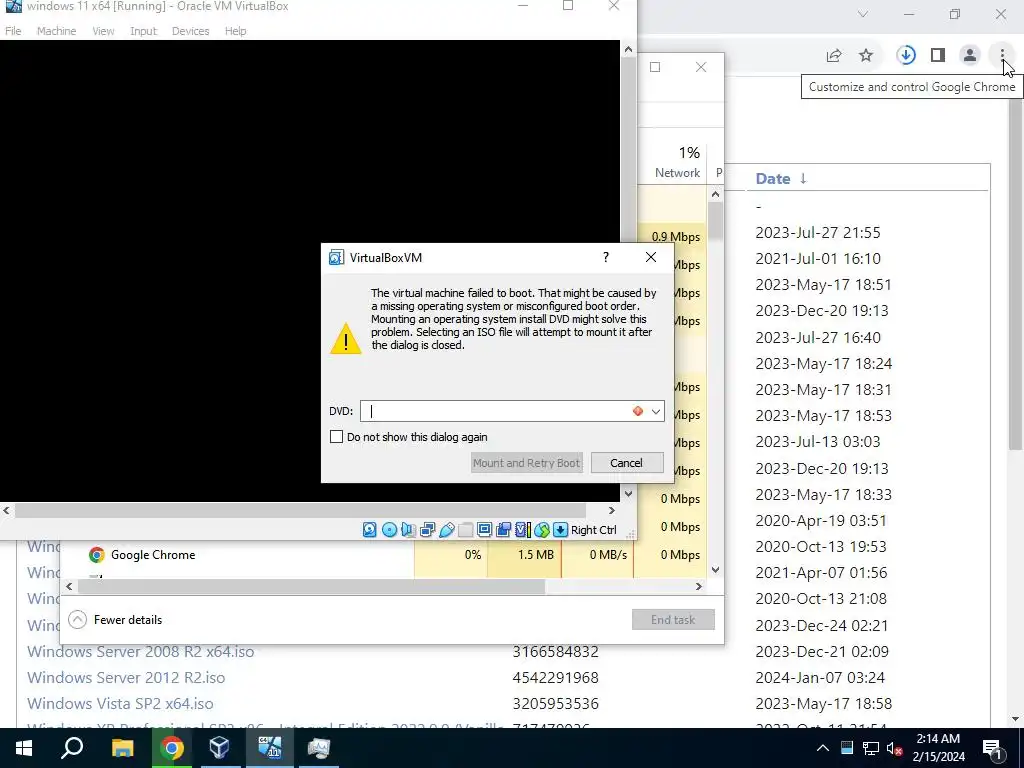Click the Task Manager vertical scrollbar down arrow
The image size is (1024, 768).
[x=715, y=569]
